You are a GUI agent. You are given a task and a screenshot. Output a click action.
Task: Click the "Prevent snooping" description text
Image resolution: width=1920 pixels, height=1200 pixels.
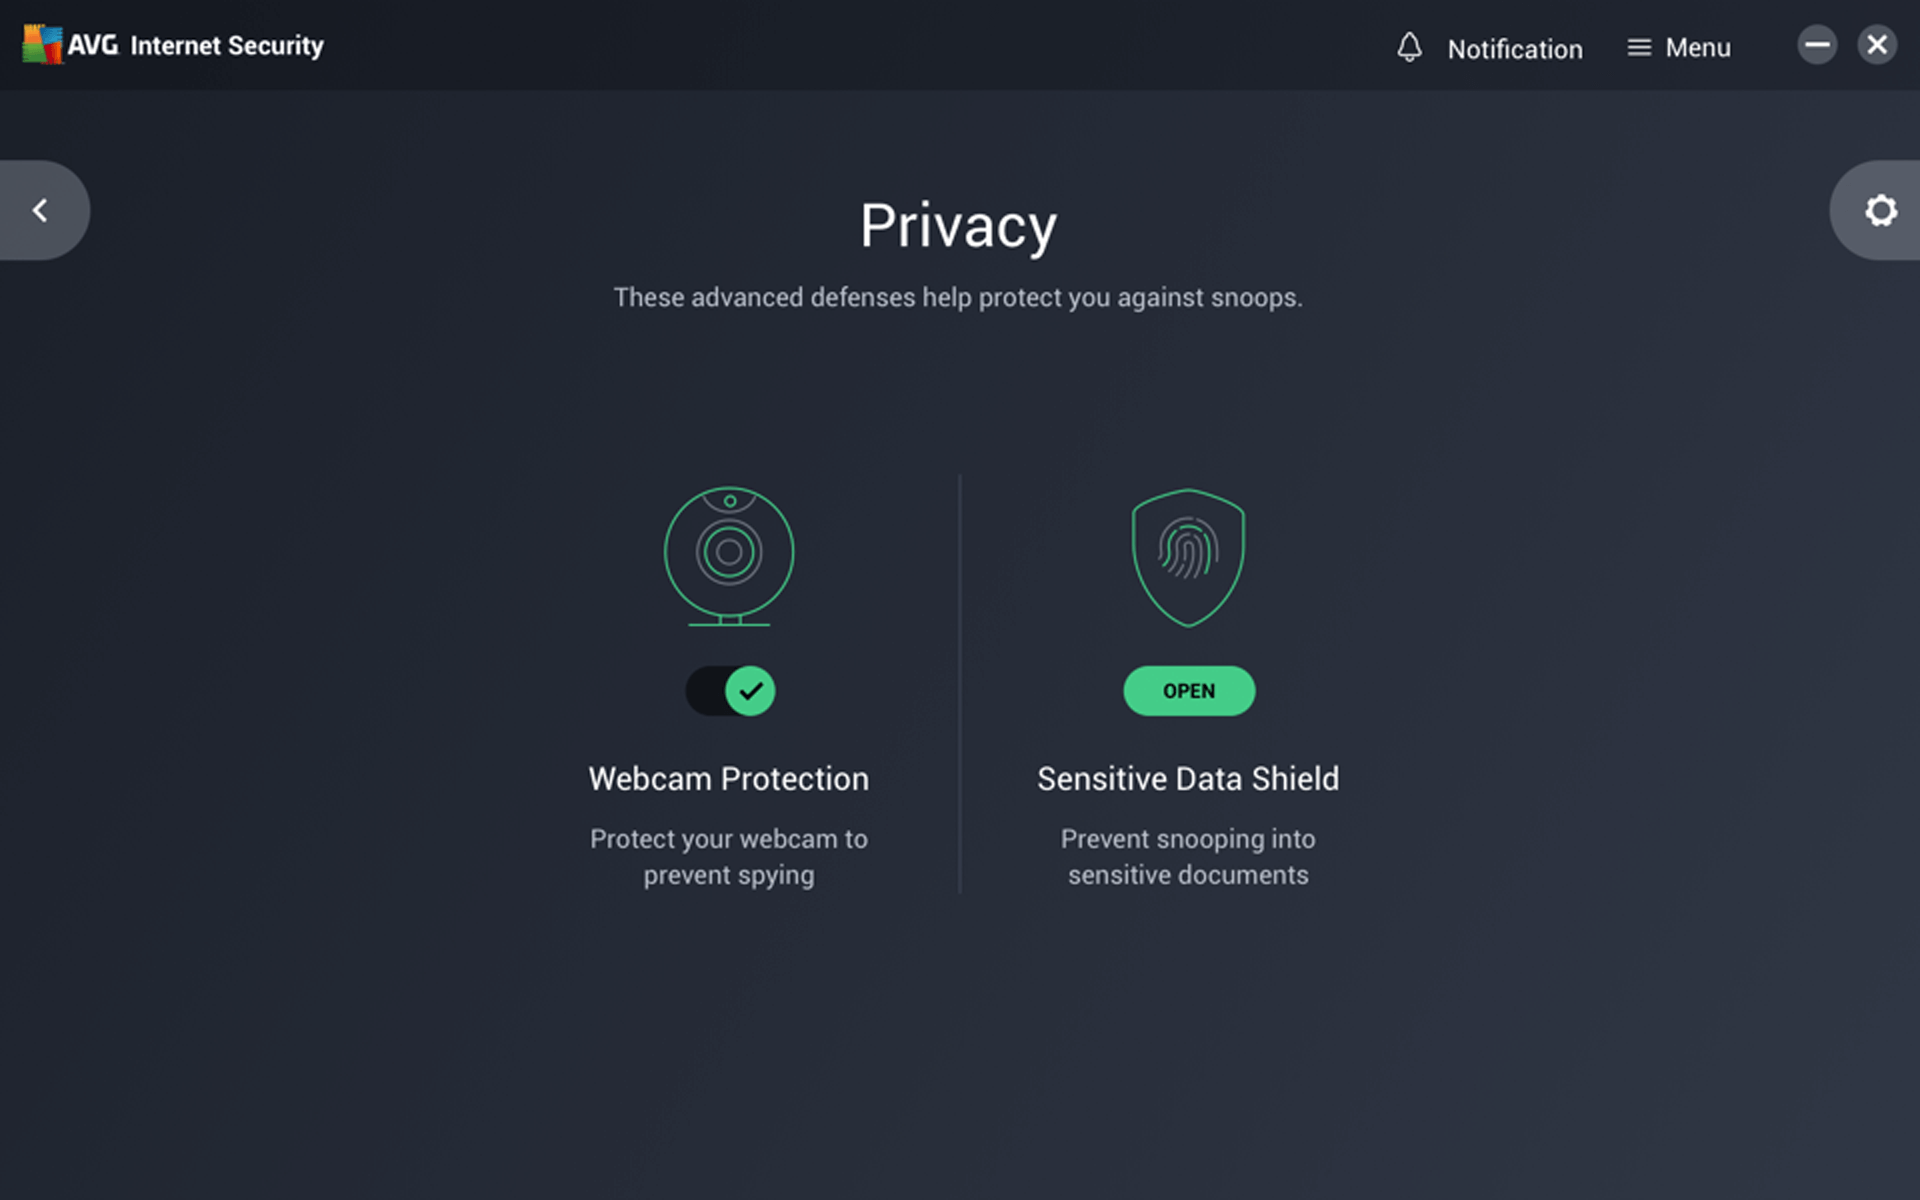click(1188, 857)
